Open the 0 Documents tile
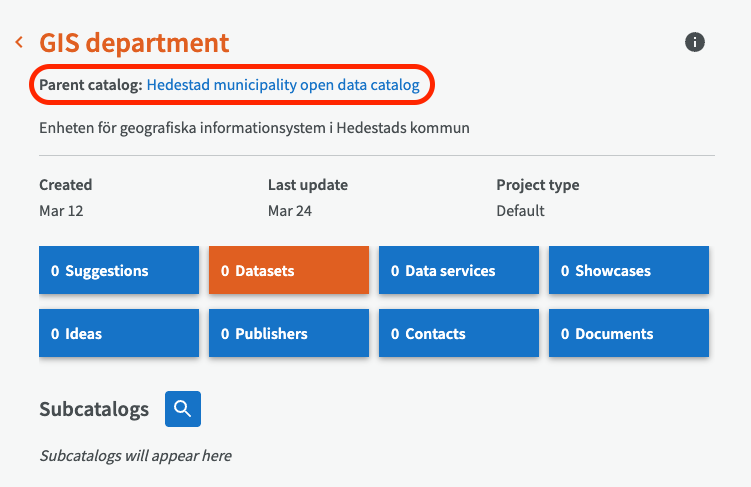The height and width of the screenshot is (487, 751). point(629,333)
